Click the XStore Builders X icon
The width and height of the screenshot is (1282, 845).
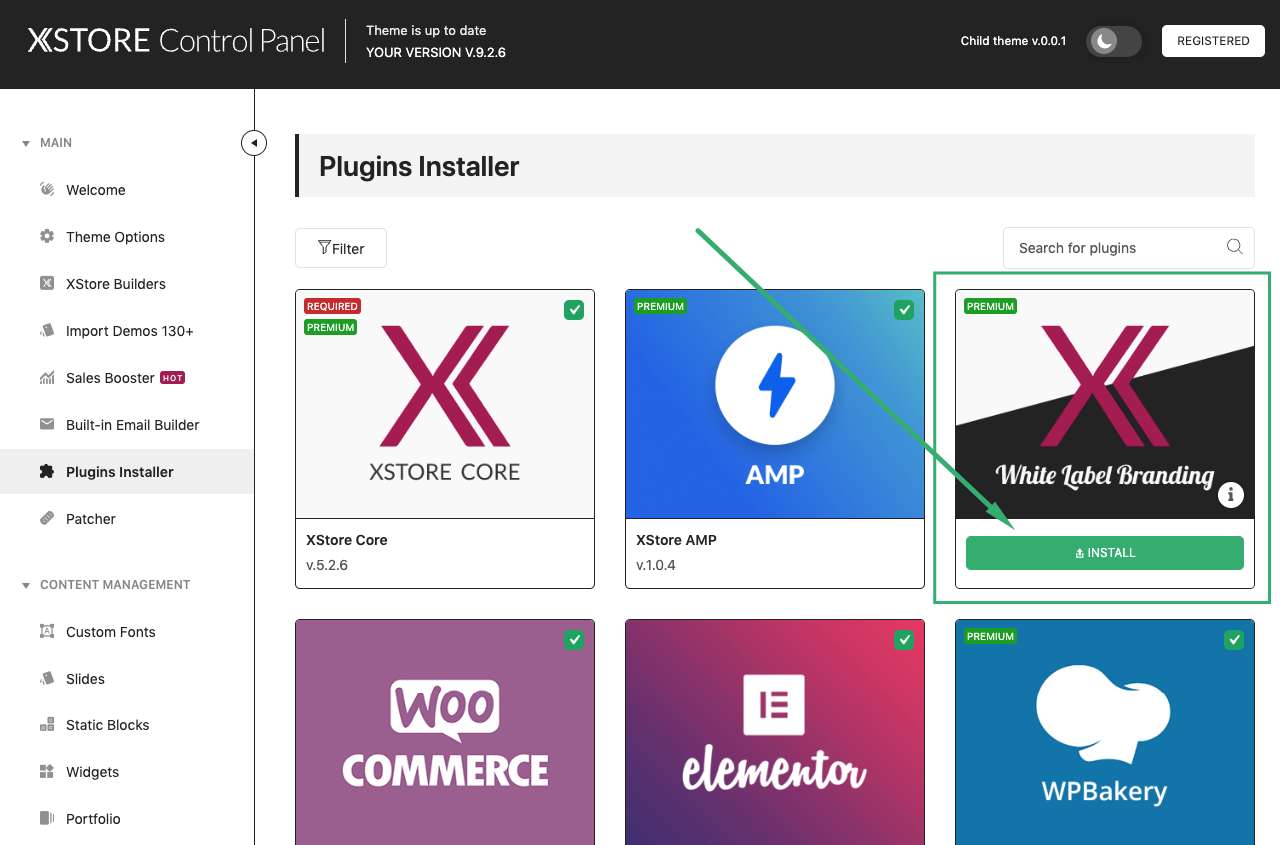click(x=47, y=283)
